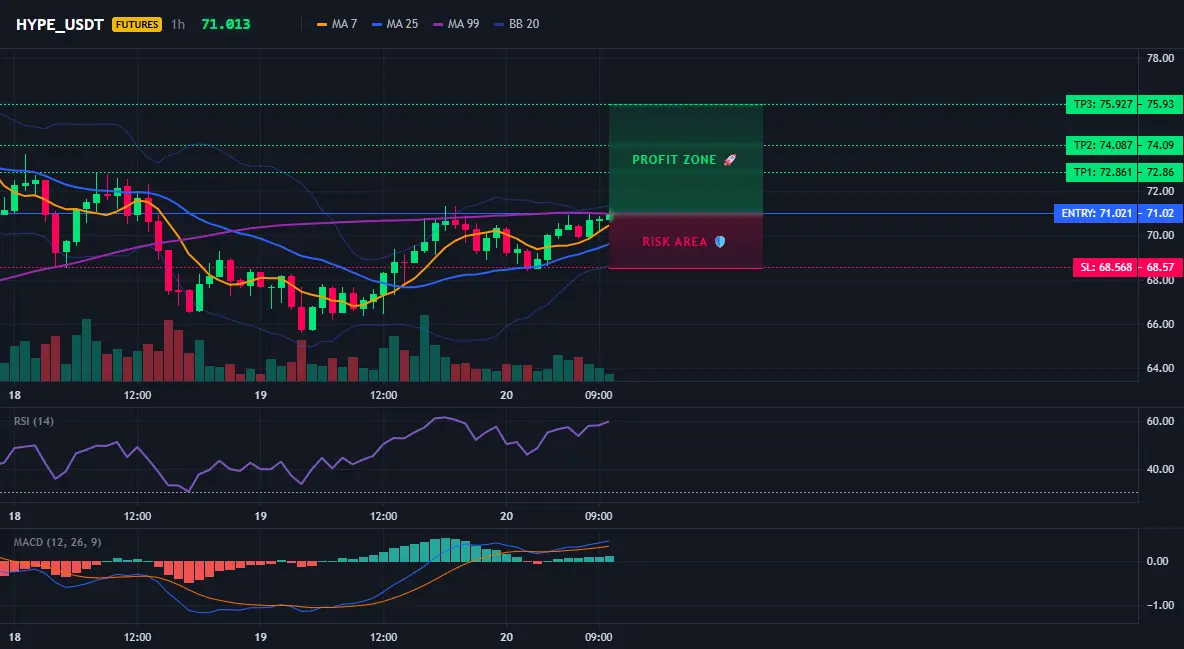The width and height of the screenshot is (1184, 649).
Task: Click date 19 on main chart time axis
Action: point(261,395)
